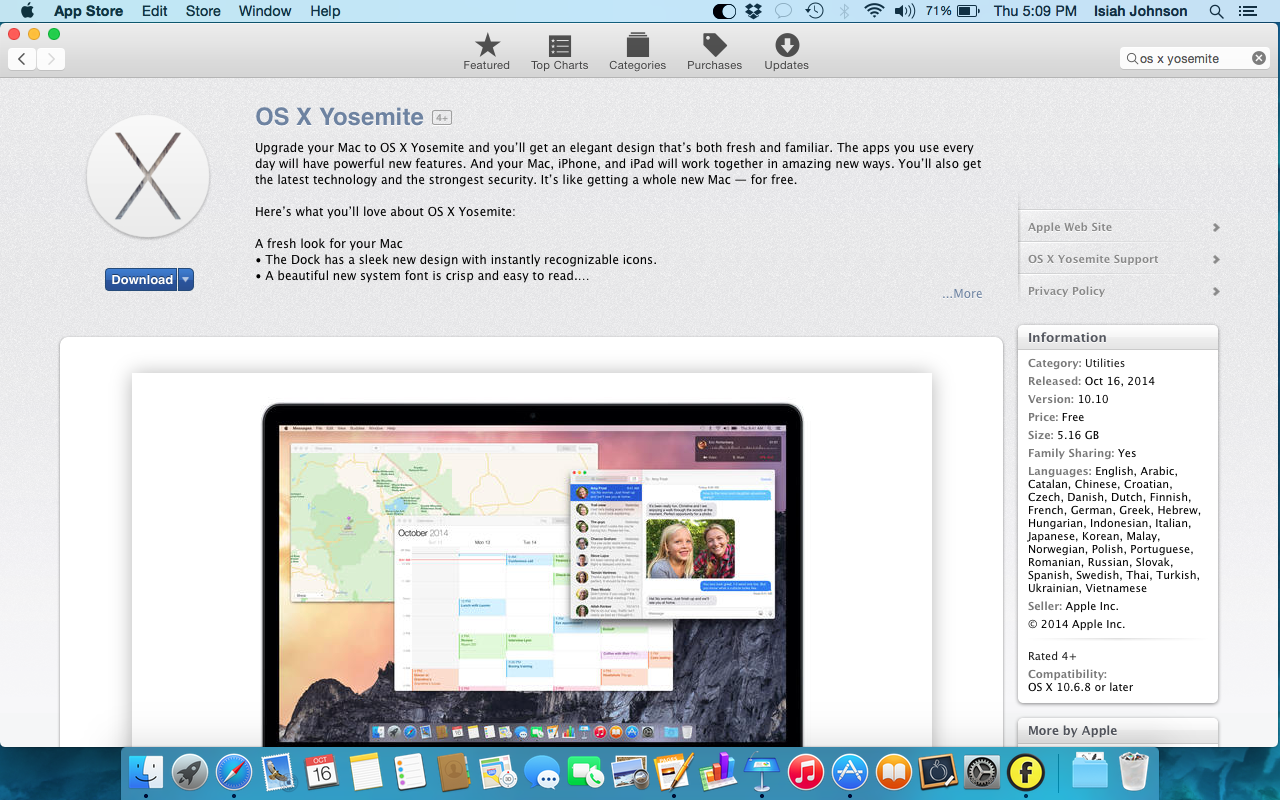Open the Privacy Policy link

pos(1066,291)
